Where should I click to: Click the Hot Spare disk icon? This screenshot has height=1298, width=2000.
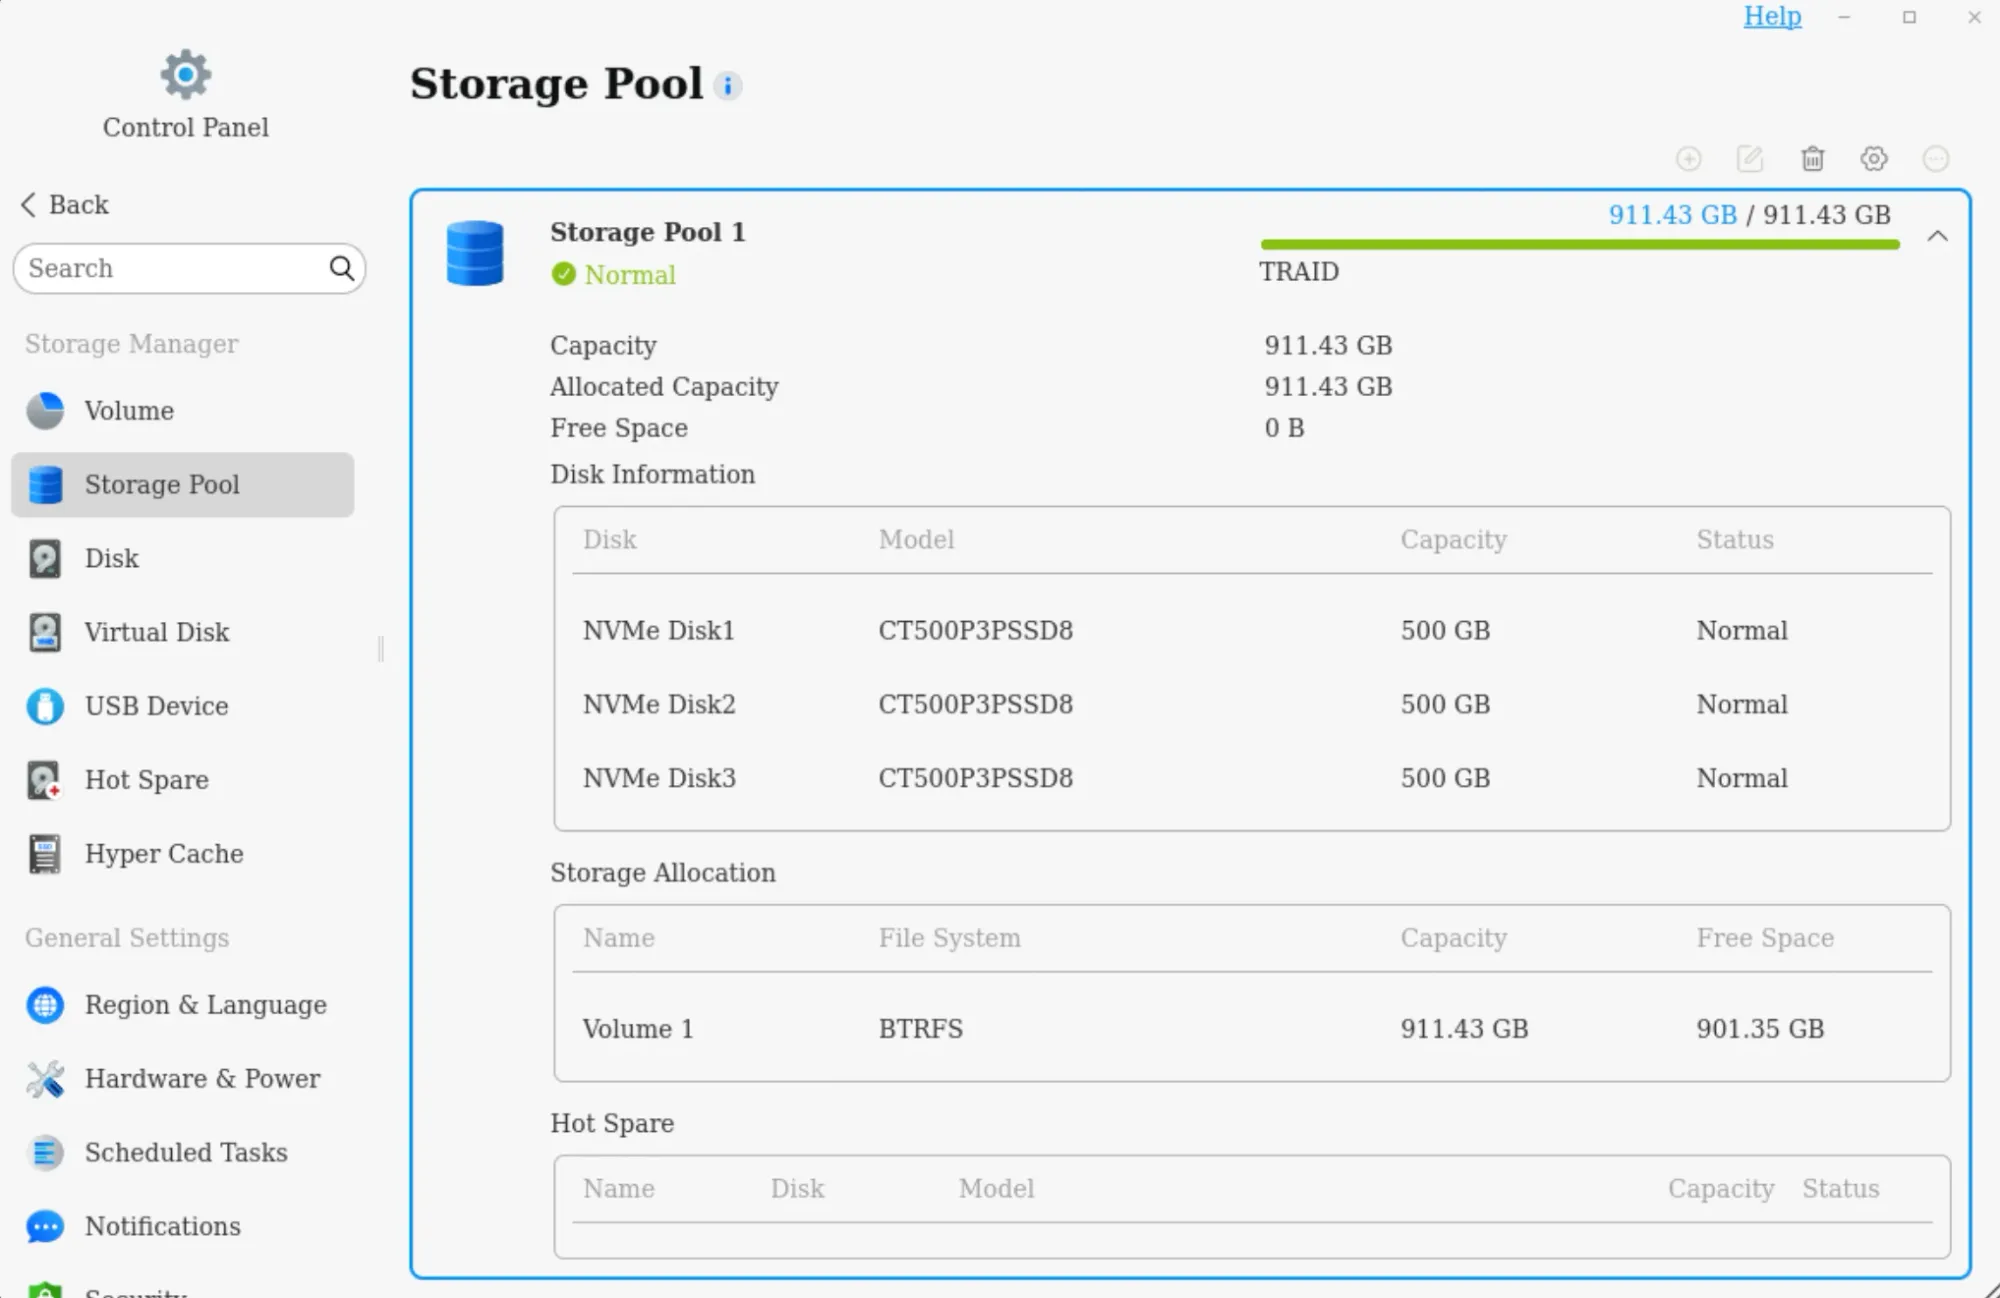point(44,780)
